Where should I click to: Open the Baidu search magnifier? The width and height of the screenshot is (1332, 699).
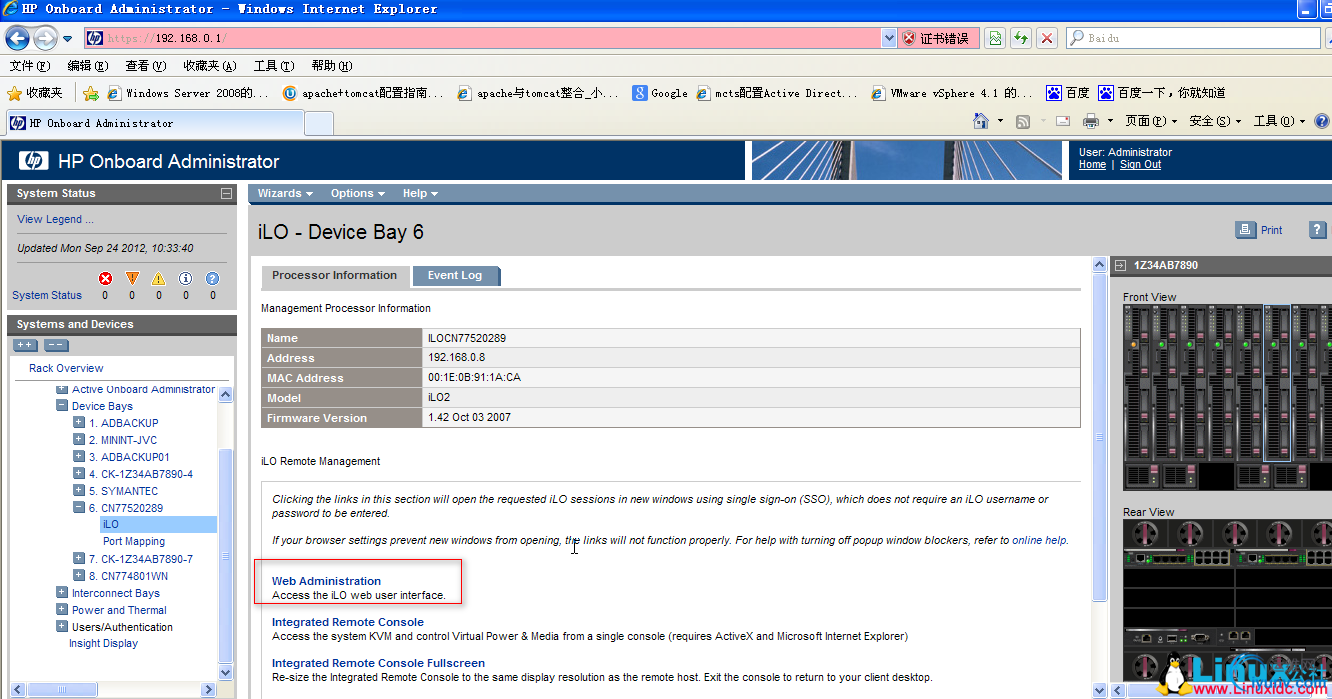1076,38
